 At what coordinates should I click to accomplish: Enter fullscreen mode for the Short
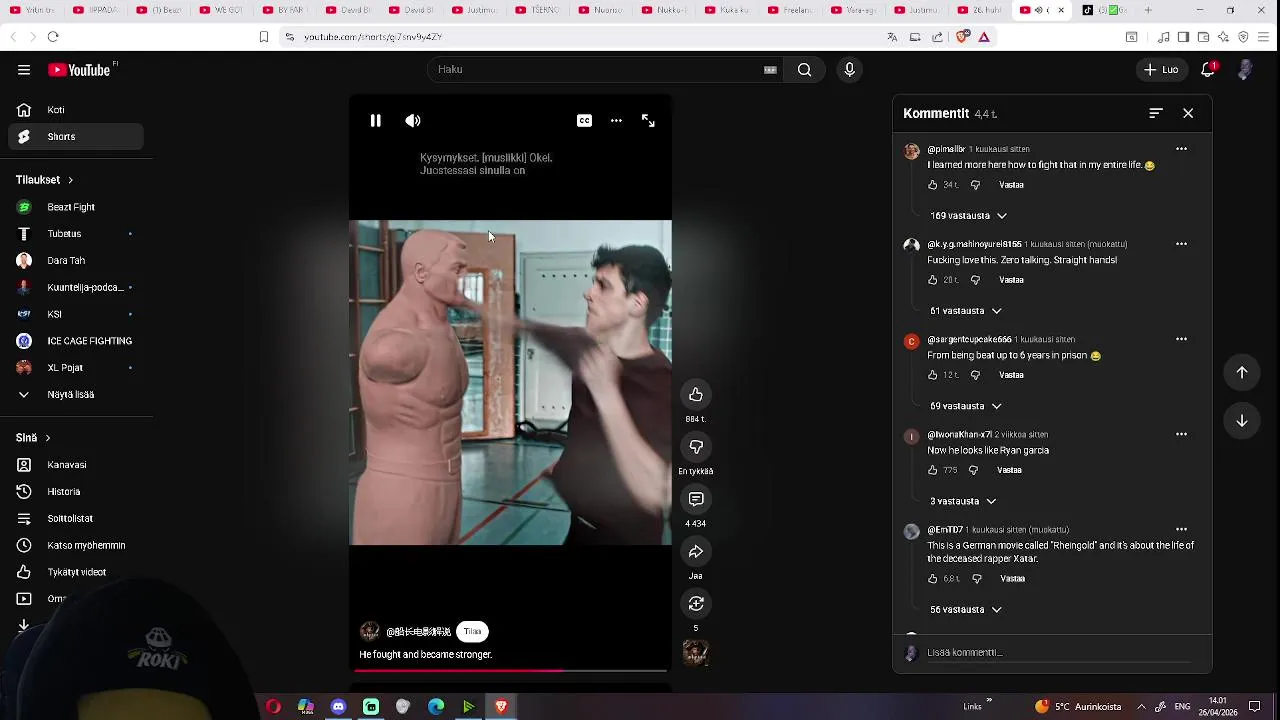(x=648, y=121)
